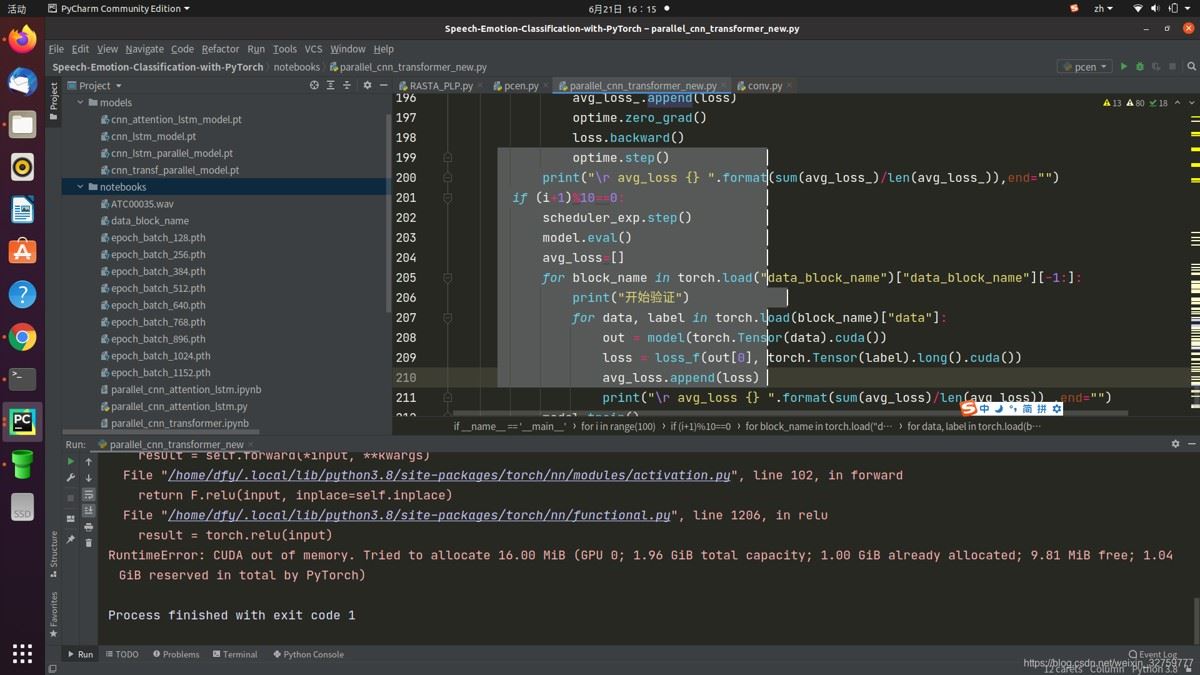1200x675 pixels.
Task: Open the pcen run configuration dropdown
Action: [x=1085, y=67]
